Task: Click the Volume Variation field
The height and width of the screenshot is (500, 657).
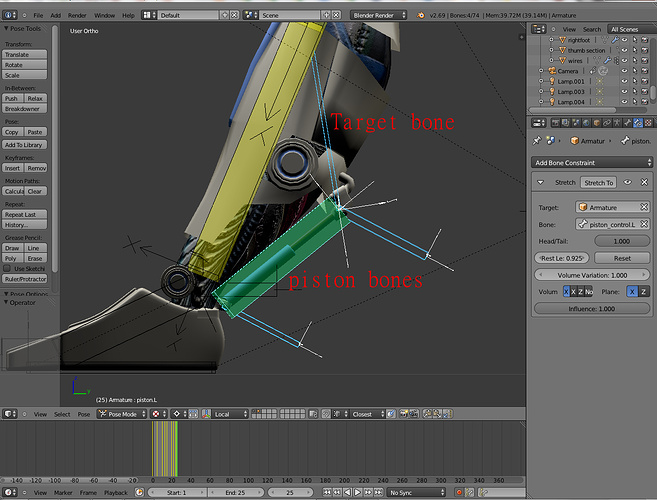Action: click(x=592, y=275)
